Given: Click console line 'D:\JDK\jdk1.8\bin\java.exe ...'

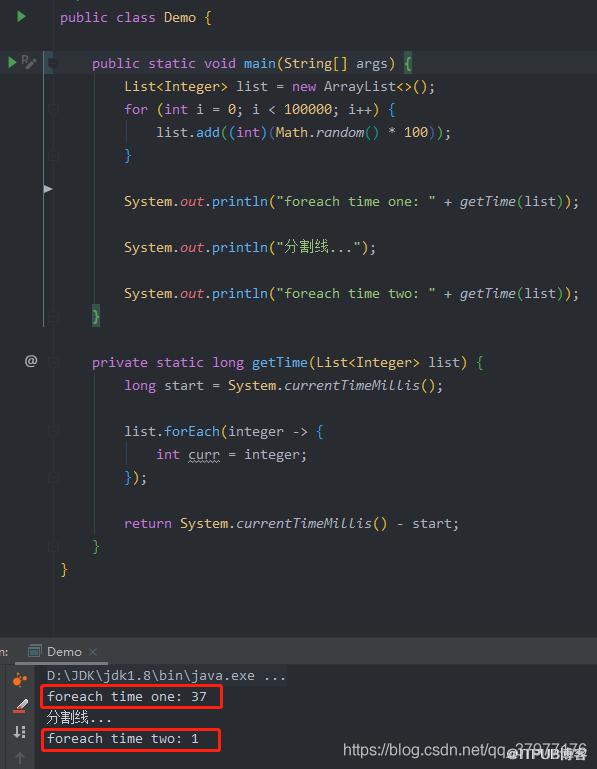Looking at the screenshot, I should pyautogui.click(x=166, y=676).
